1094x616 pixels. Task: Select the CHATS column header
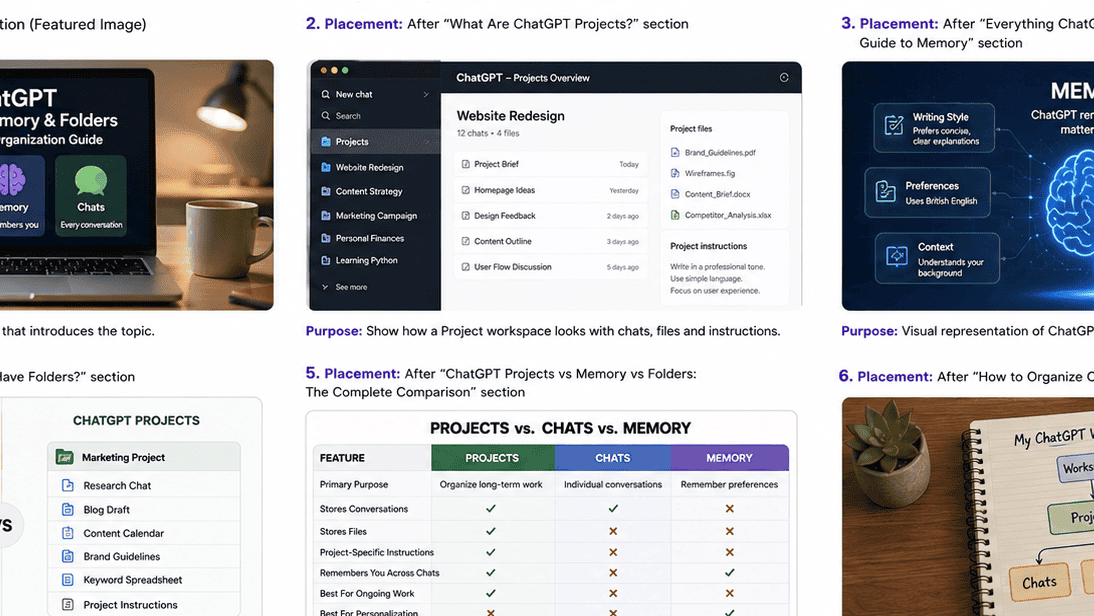click(x=613, y=458)
